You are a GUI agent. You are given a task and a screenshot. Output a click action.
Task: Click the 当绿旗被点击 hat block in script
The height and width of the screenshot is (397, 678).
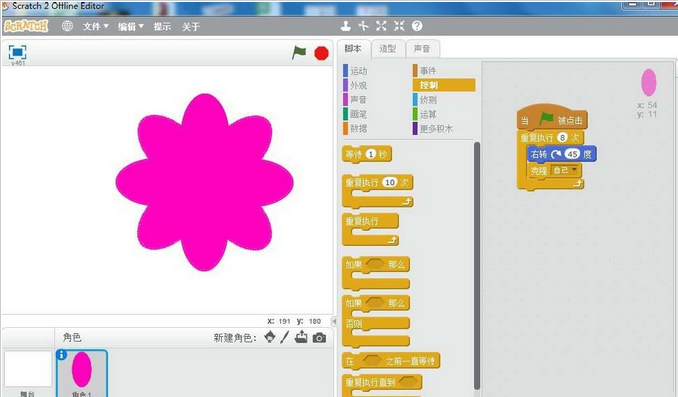tap(552, 118)
